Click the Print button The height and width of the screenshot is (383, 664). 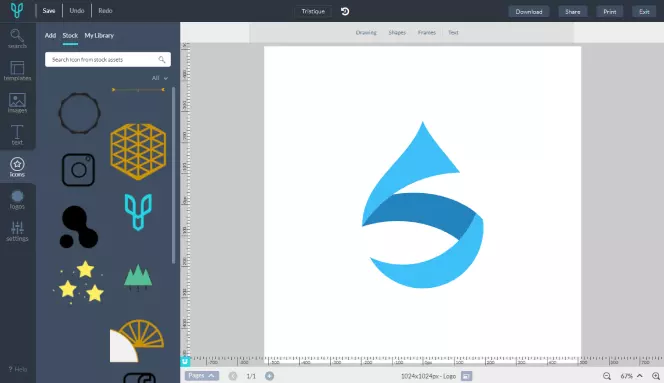pyautogui.click(x=610, y=11)
